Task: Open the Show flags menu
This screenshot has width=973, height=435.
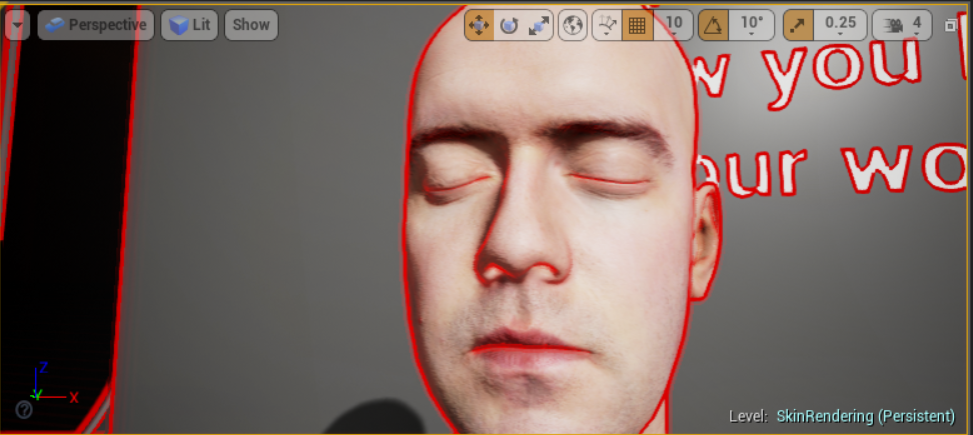Action: coord(251,25)
